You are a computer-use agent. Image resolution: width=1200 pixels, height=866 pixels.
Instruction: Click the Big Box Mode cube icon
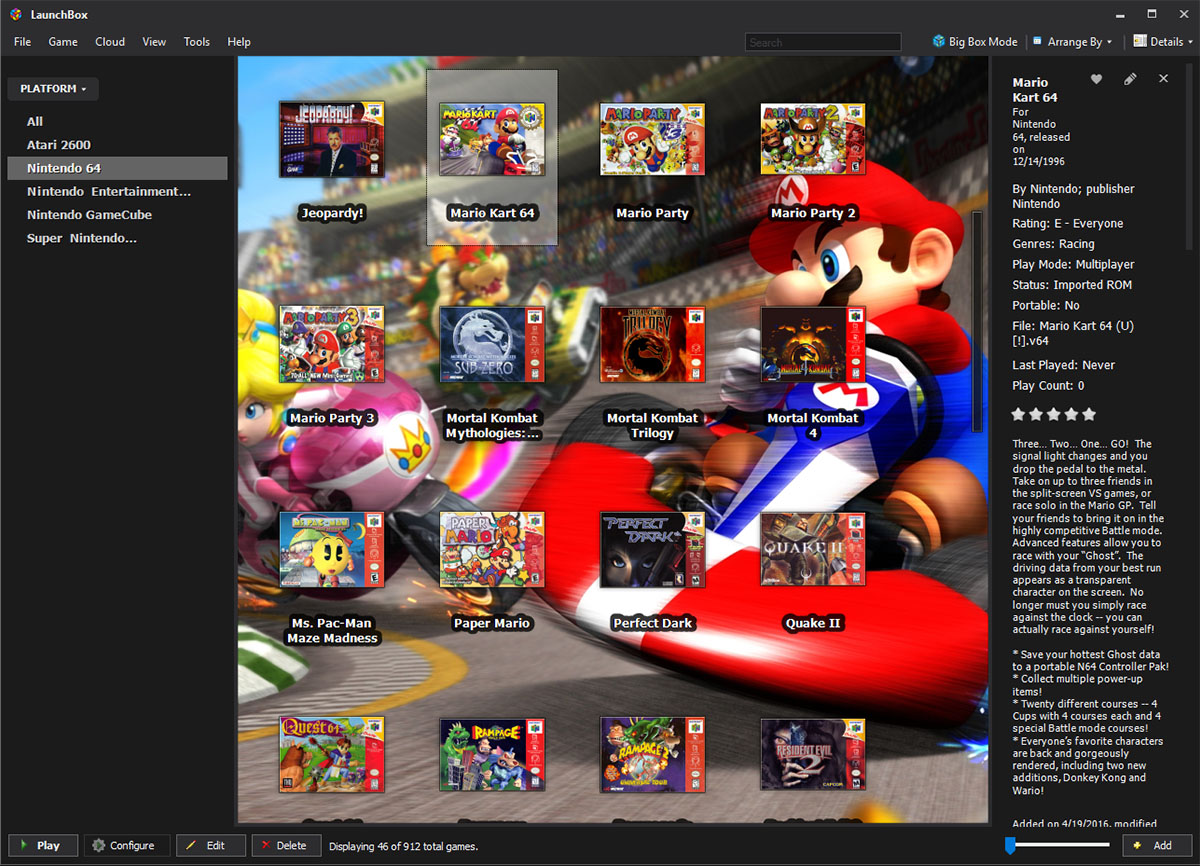(x=938, y=42)
